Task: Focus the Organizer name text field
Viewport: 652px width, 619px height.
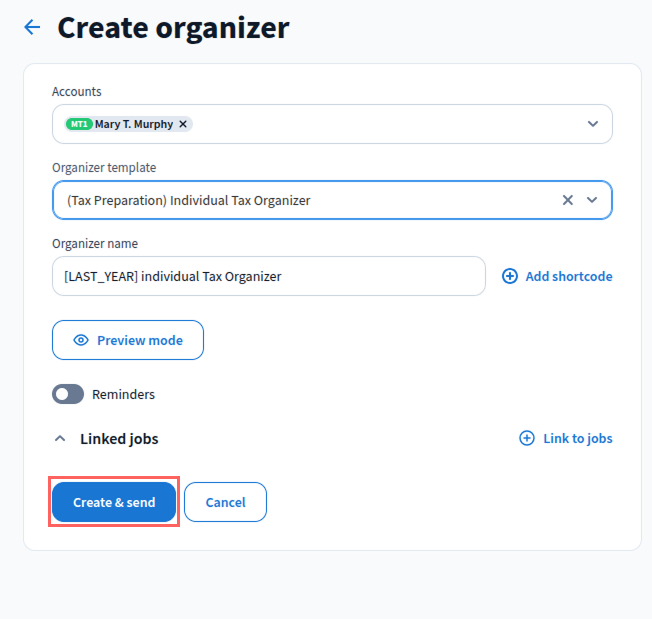Action: 268,276
